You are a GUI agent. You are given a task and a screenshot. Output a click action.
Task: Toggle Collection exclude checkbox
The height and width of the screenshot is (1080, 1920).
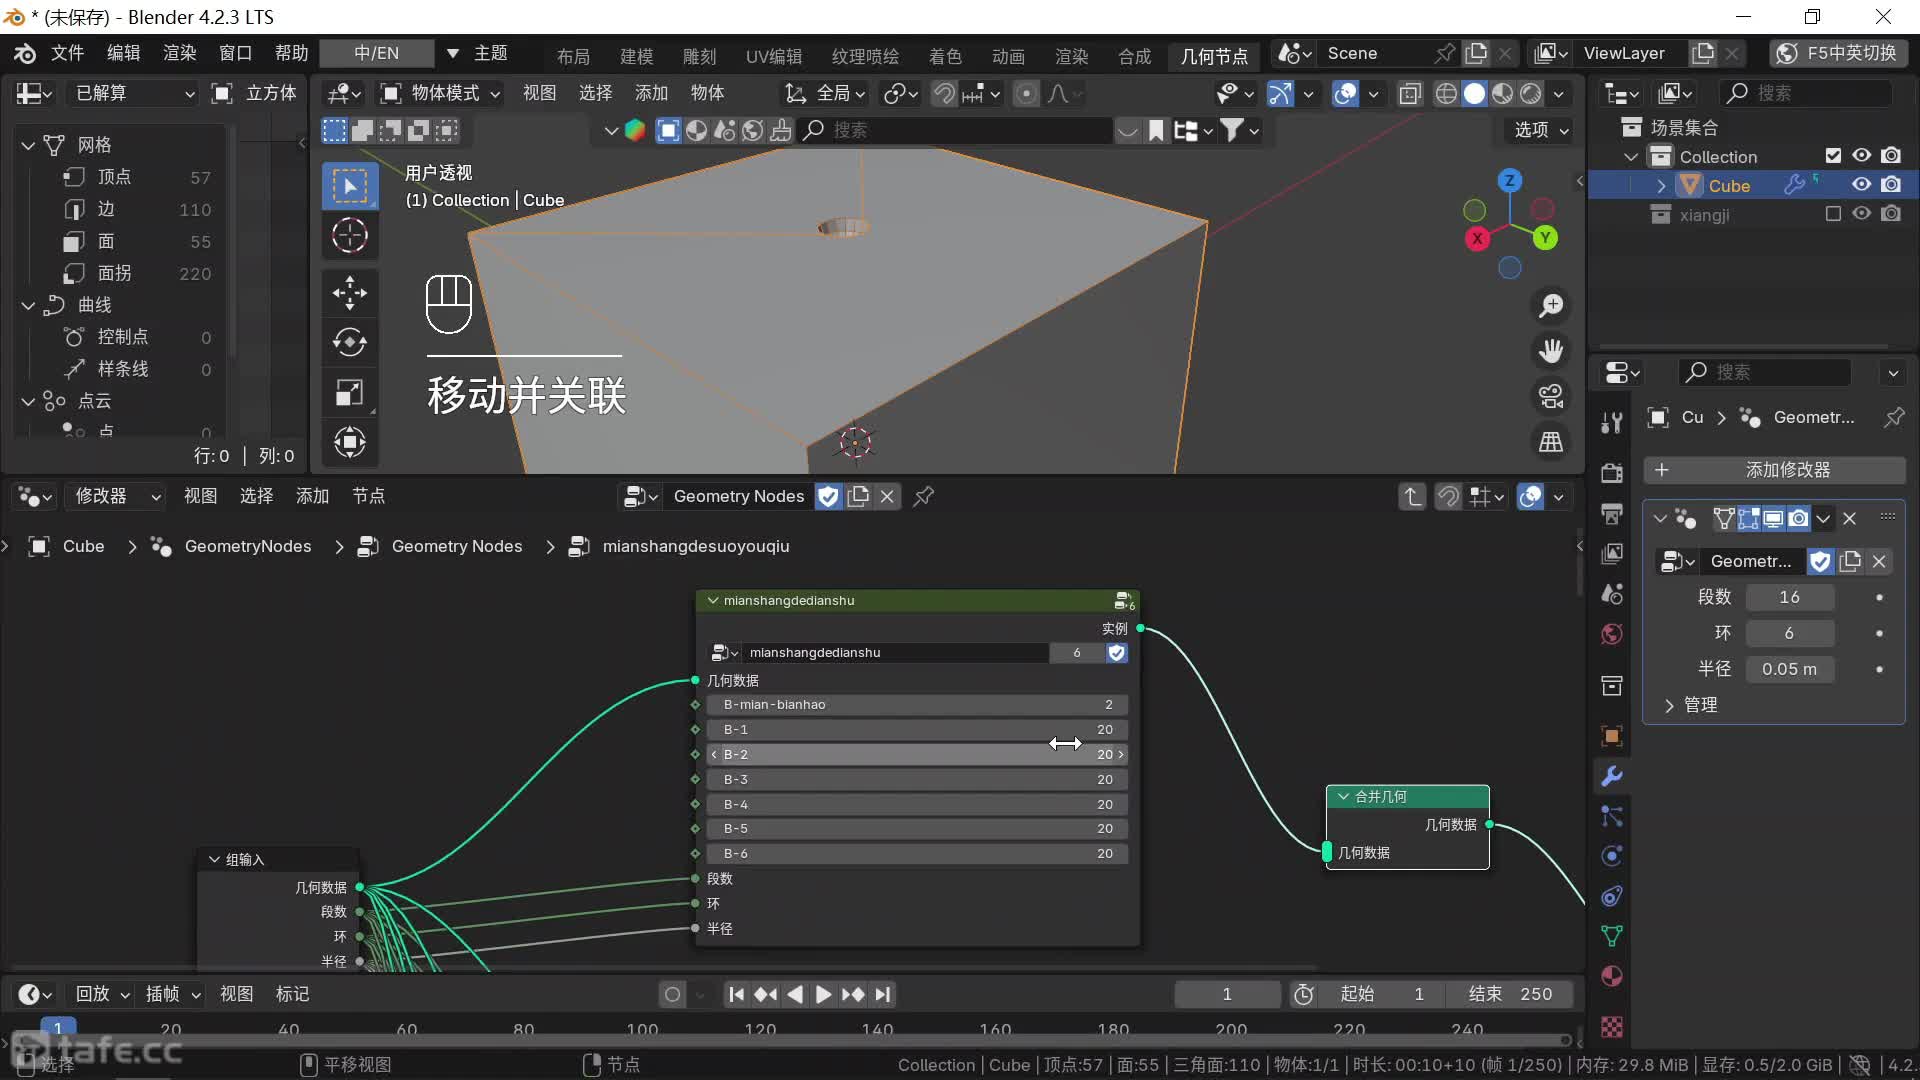pyautogui.click(x=1833, y=156)
